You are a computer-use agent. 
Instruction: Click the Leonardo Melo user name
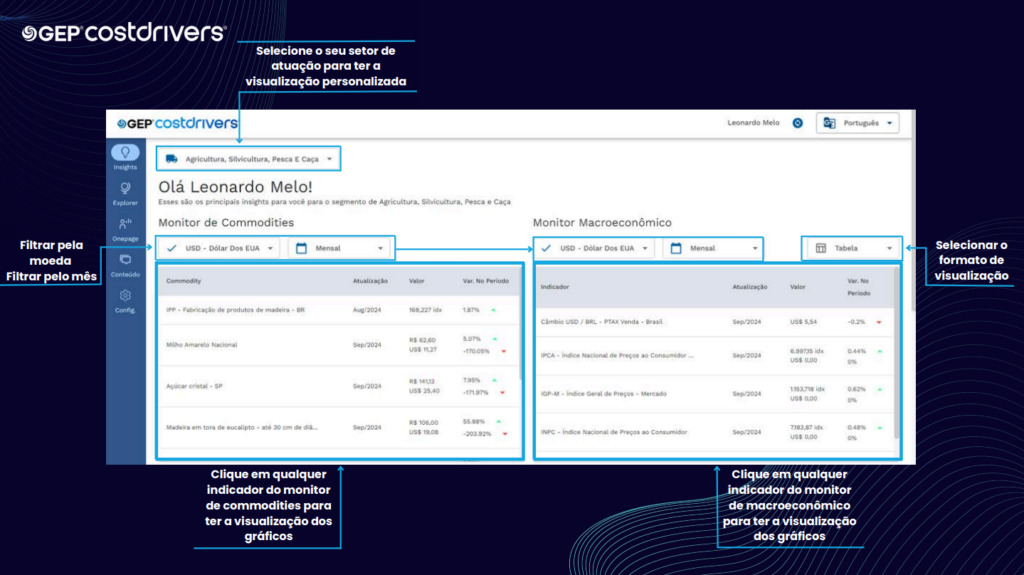click(753, 123)
